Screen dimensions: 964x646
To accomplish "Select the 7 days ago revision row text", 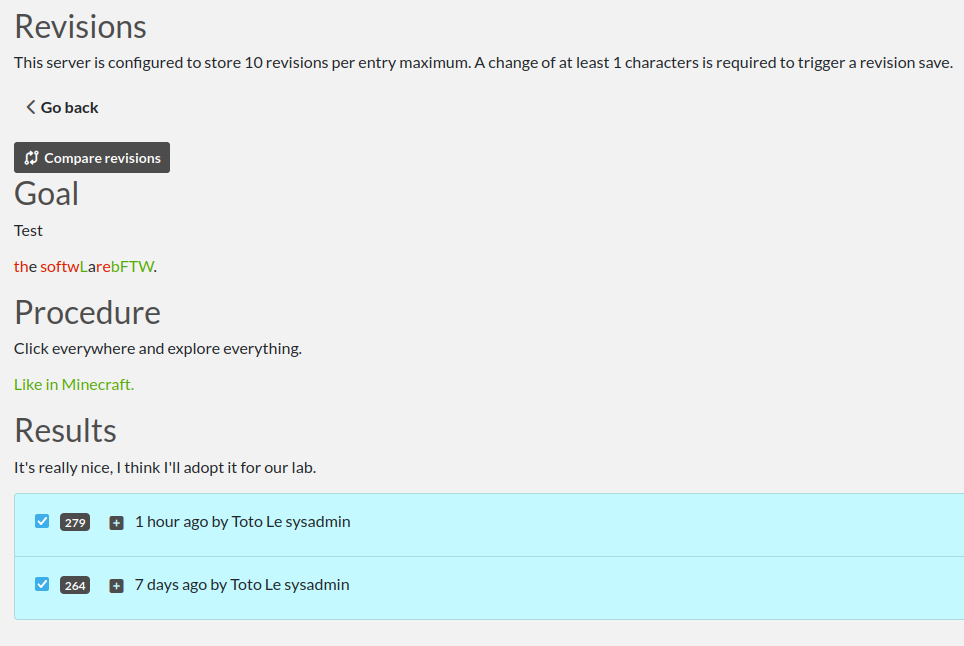I will coord(242,585).
